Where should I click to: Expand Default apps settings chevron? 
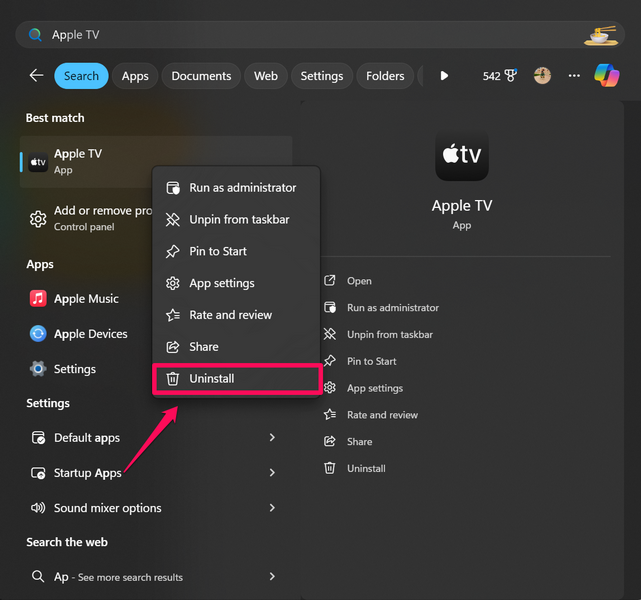coord(272,438)
